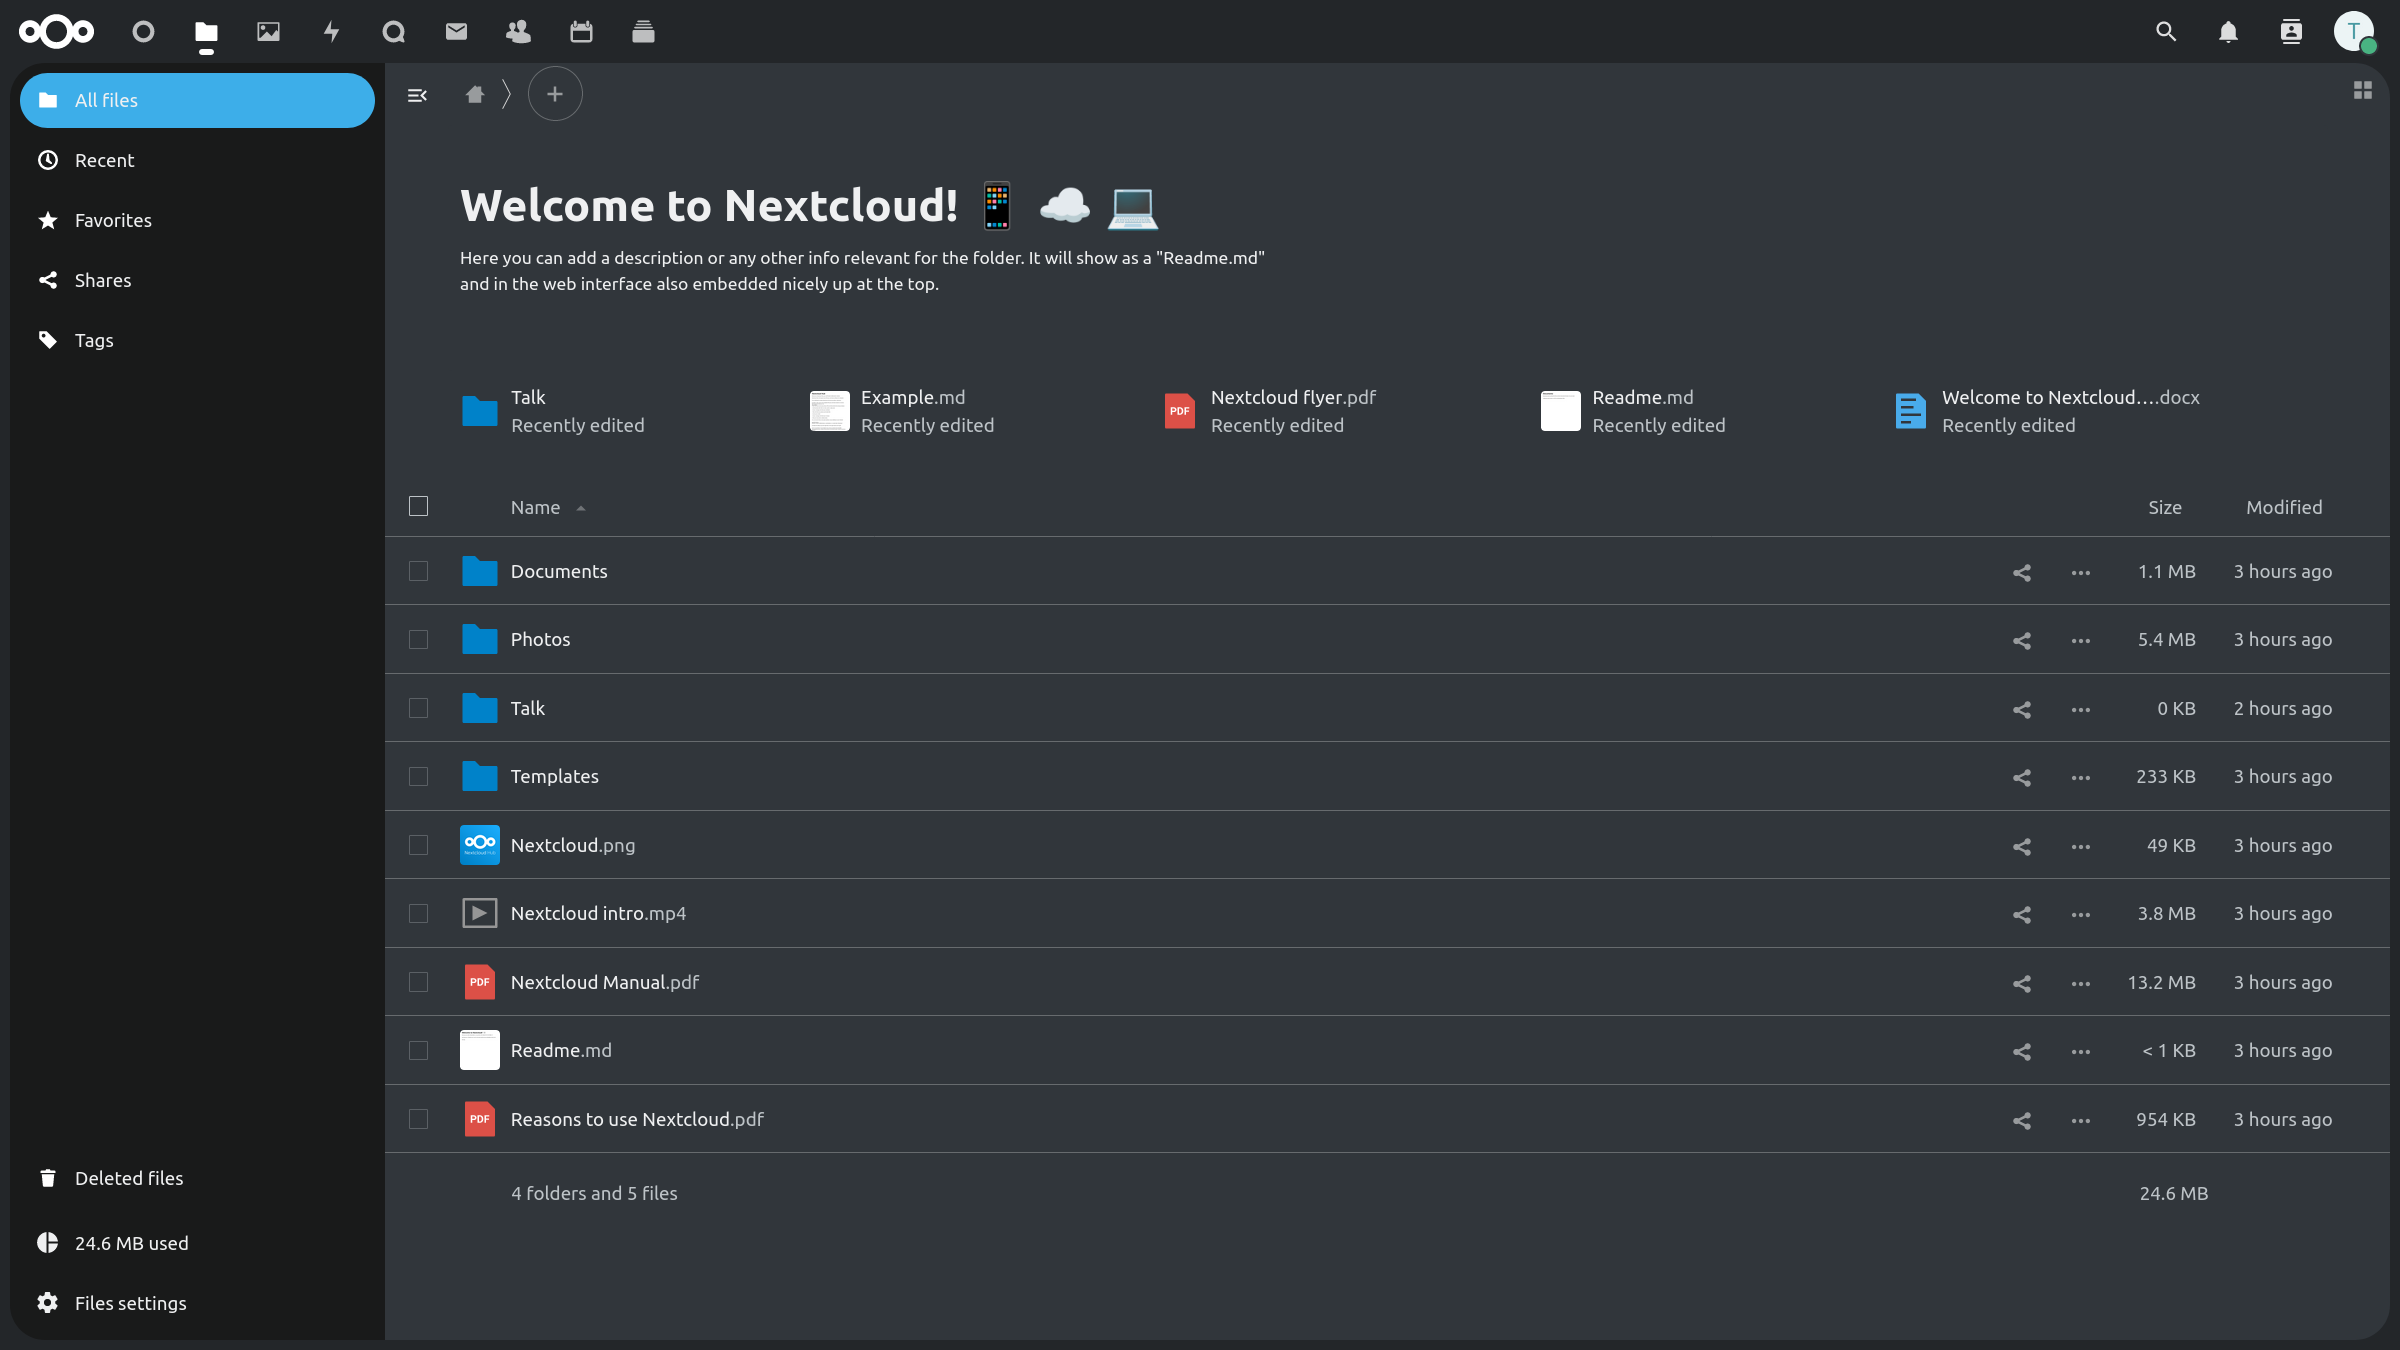Click Talk folder Recently edited thumbnail
This screenshot has height=1350, width=2400.
pyautogui.click(x=480, y=410)
